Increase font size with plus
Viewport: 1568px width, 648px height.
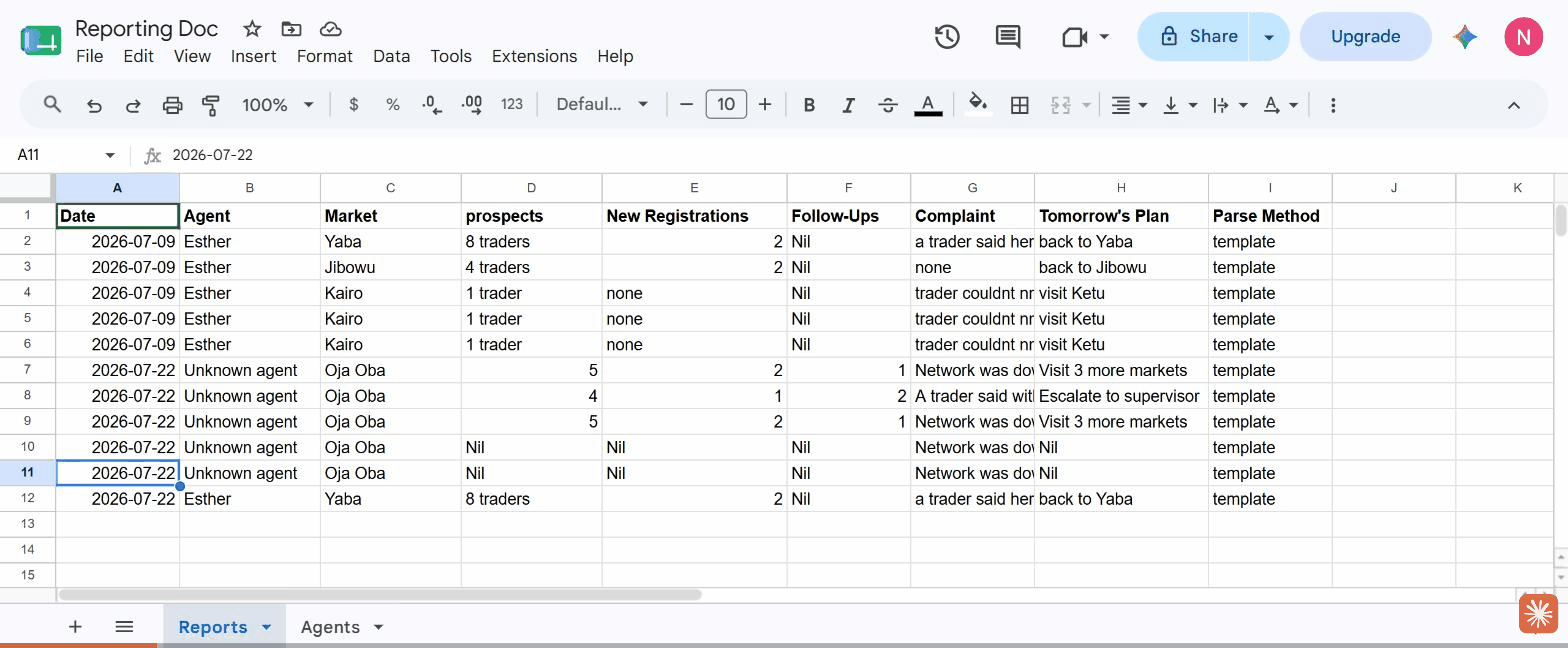765,104
